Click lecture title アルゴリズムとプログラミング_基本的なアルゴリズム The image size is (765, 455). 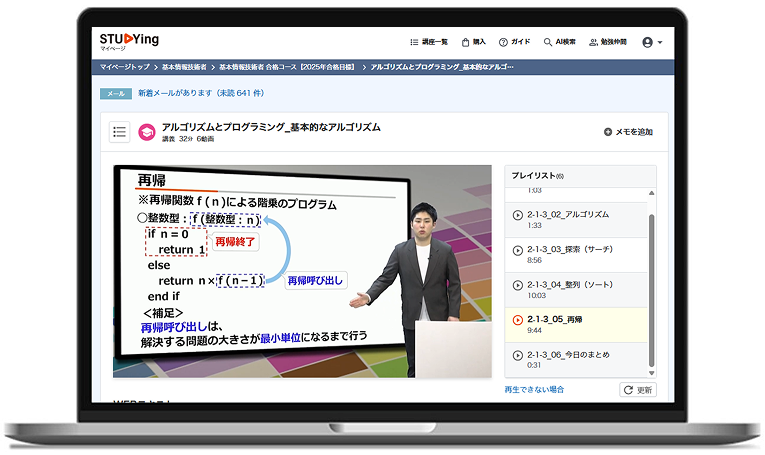point(271,127)
